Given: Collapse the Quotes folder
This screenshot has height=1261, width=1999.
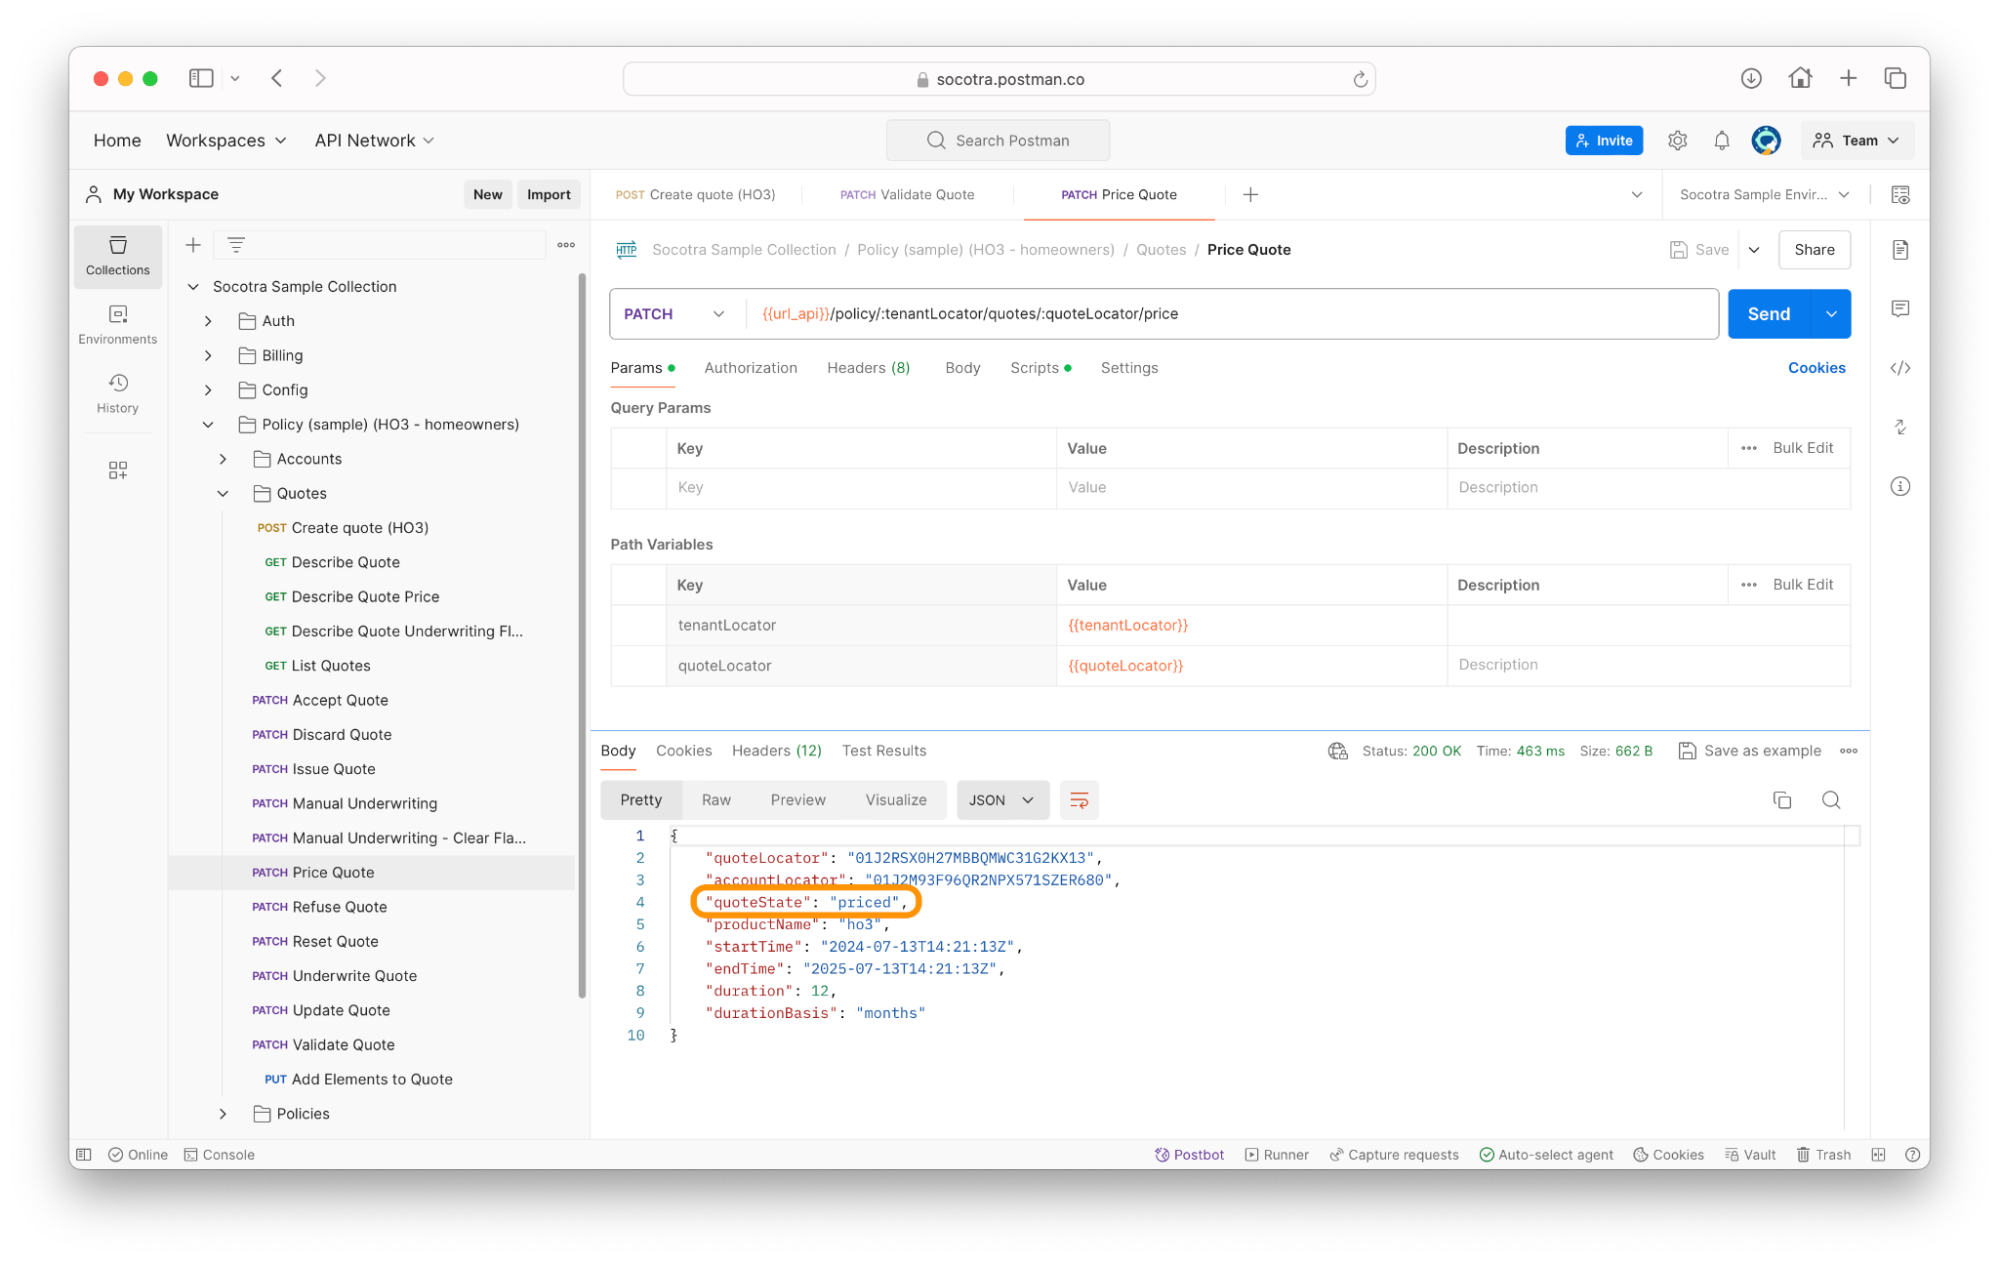Looking at the screenshot, I should [223, 493].
